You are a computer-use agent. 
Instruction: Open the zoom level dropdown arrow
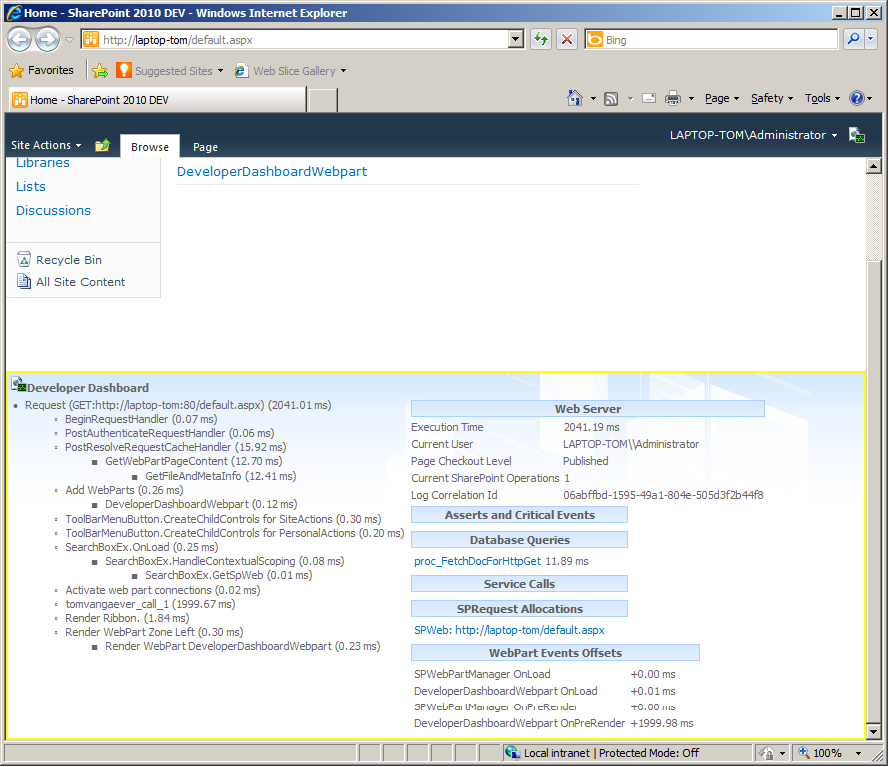(x=859, y=753)
